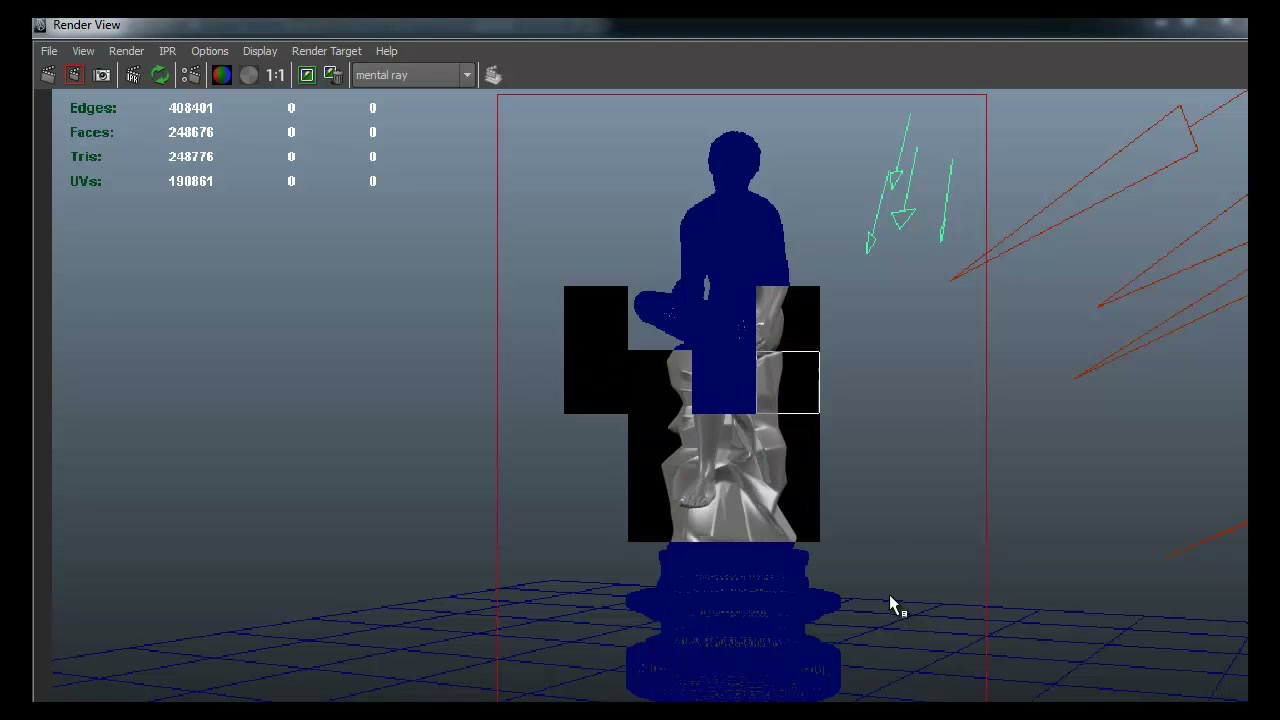Screen dimensions: 1280x720
Task: Click the Tris count 248776
Action: click(x=191, y=157)
